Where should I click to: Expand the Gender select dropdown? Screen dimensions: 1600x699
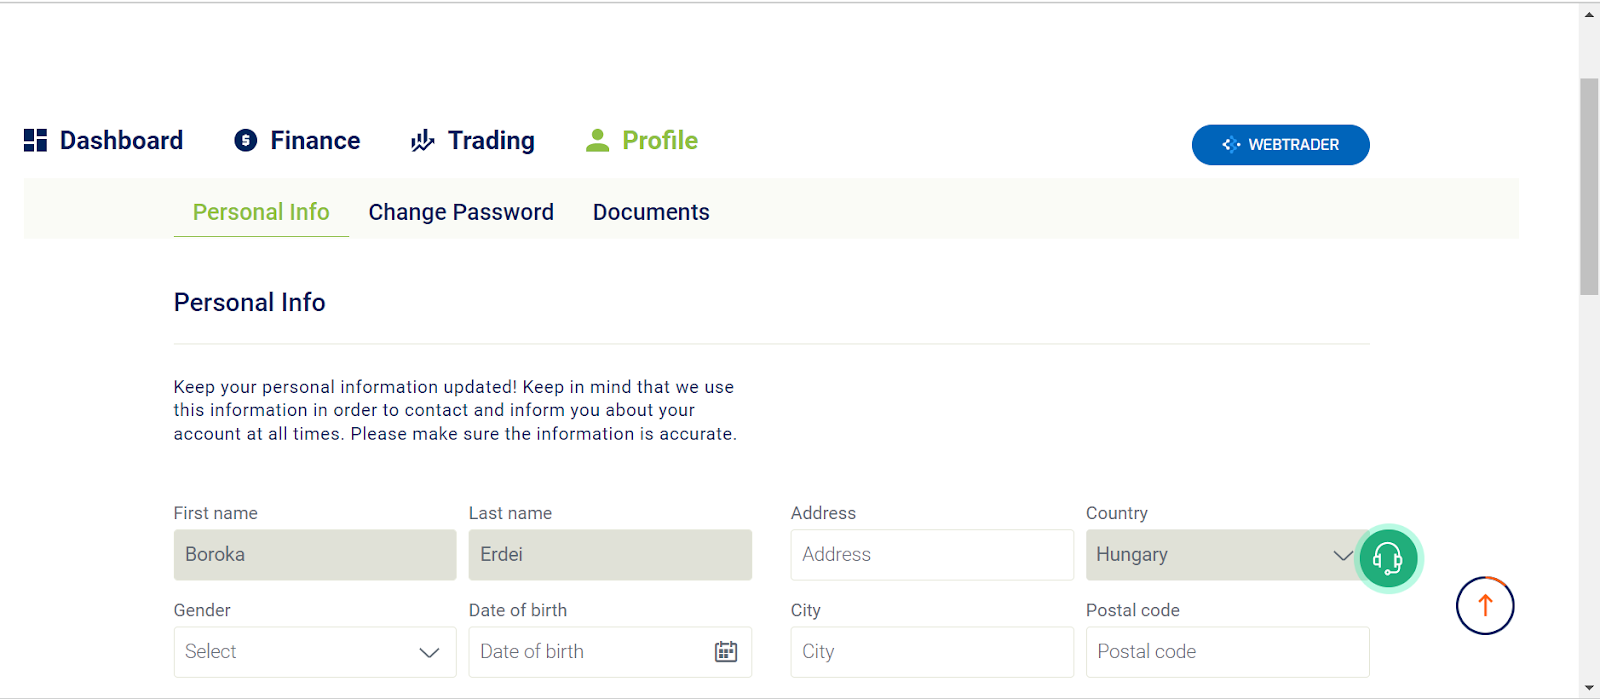pos(315,652)
